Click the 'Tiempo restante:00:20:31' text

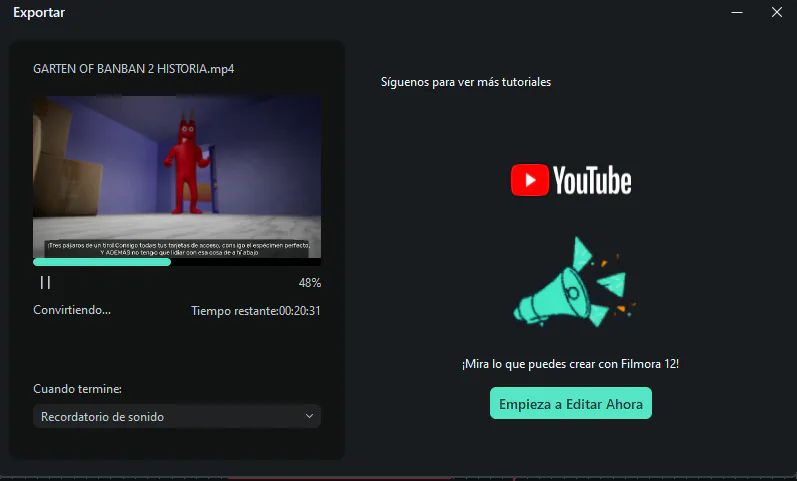(256, 311)
